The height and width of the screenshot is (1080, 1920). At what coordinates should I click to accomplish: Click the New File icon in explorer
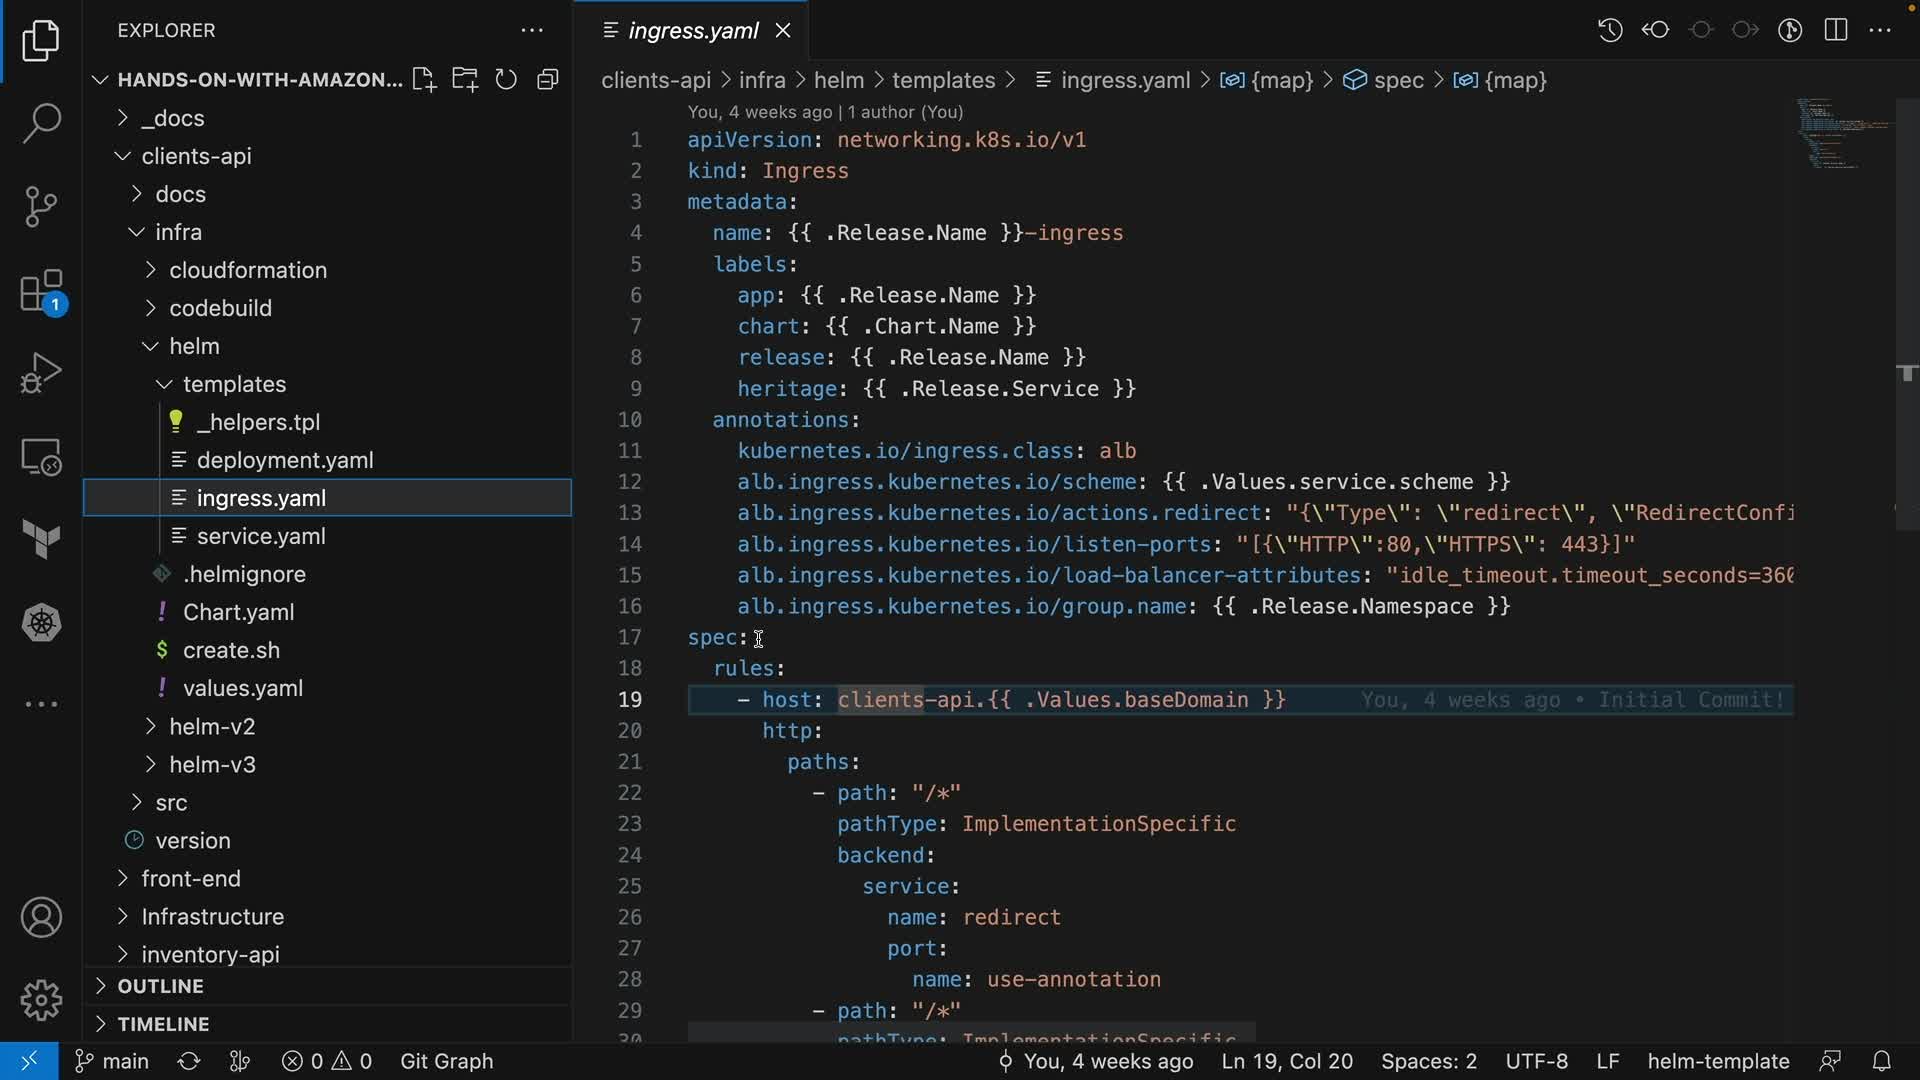click(423, 80)
